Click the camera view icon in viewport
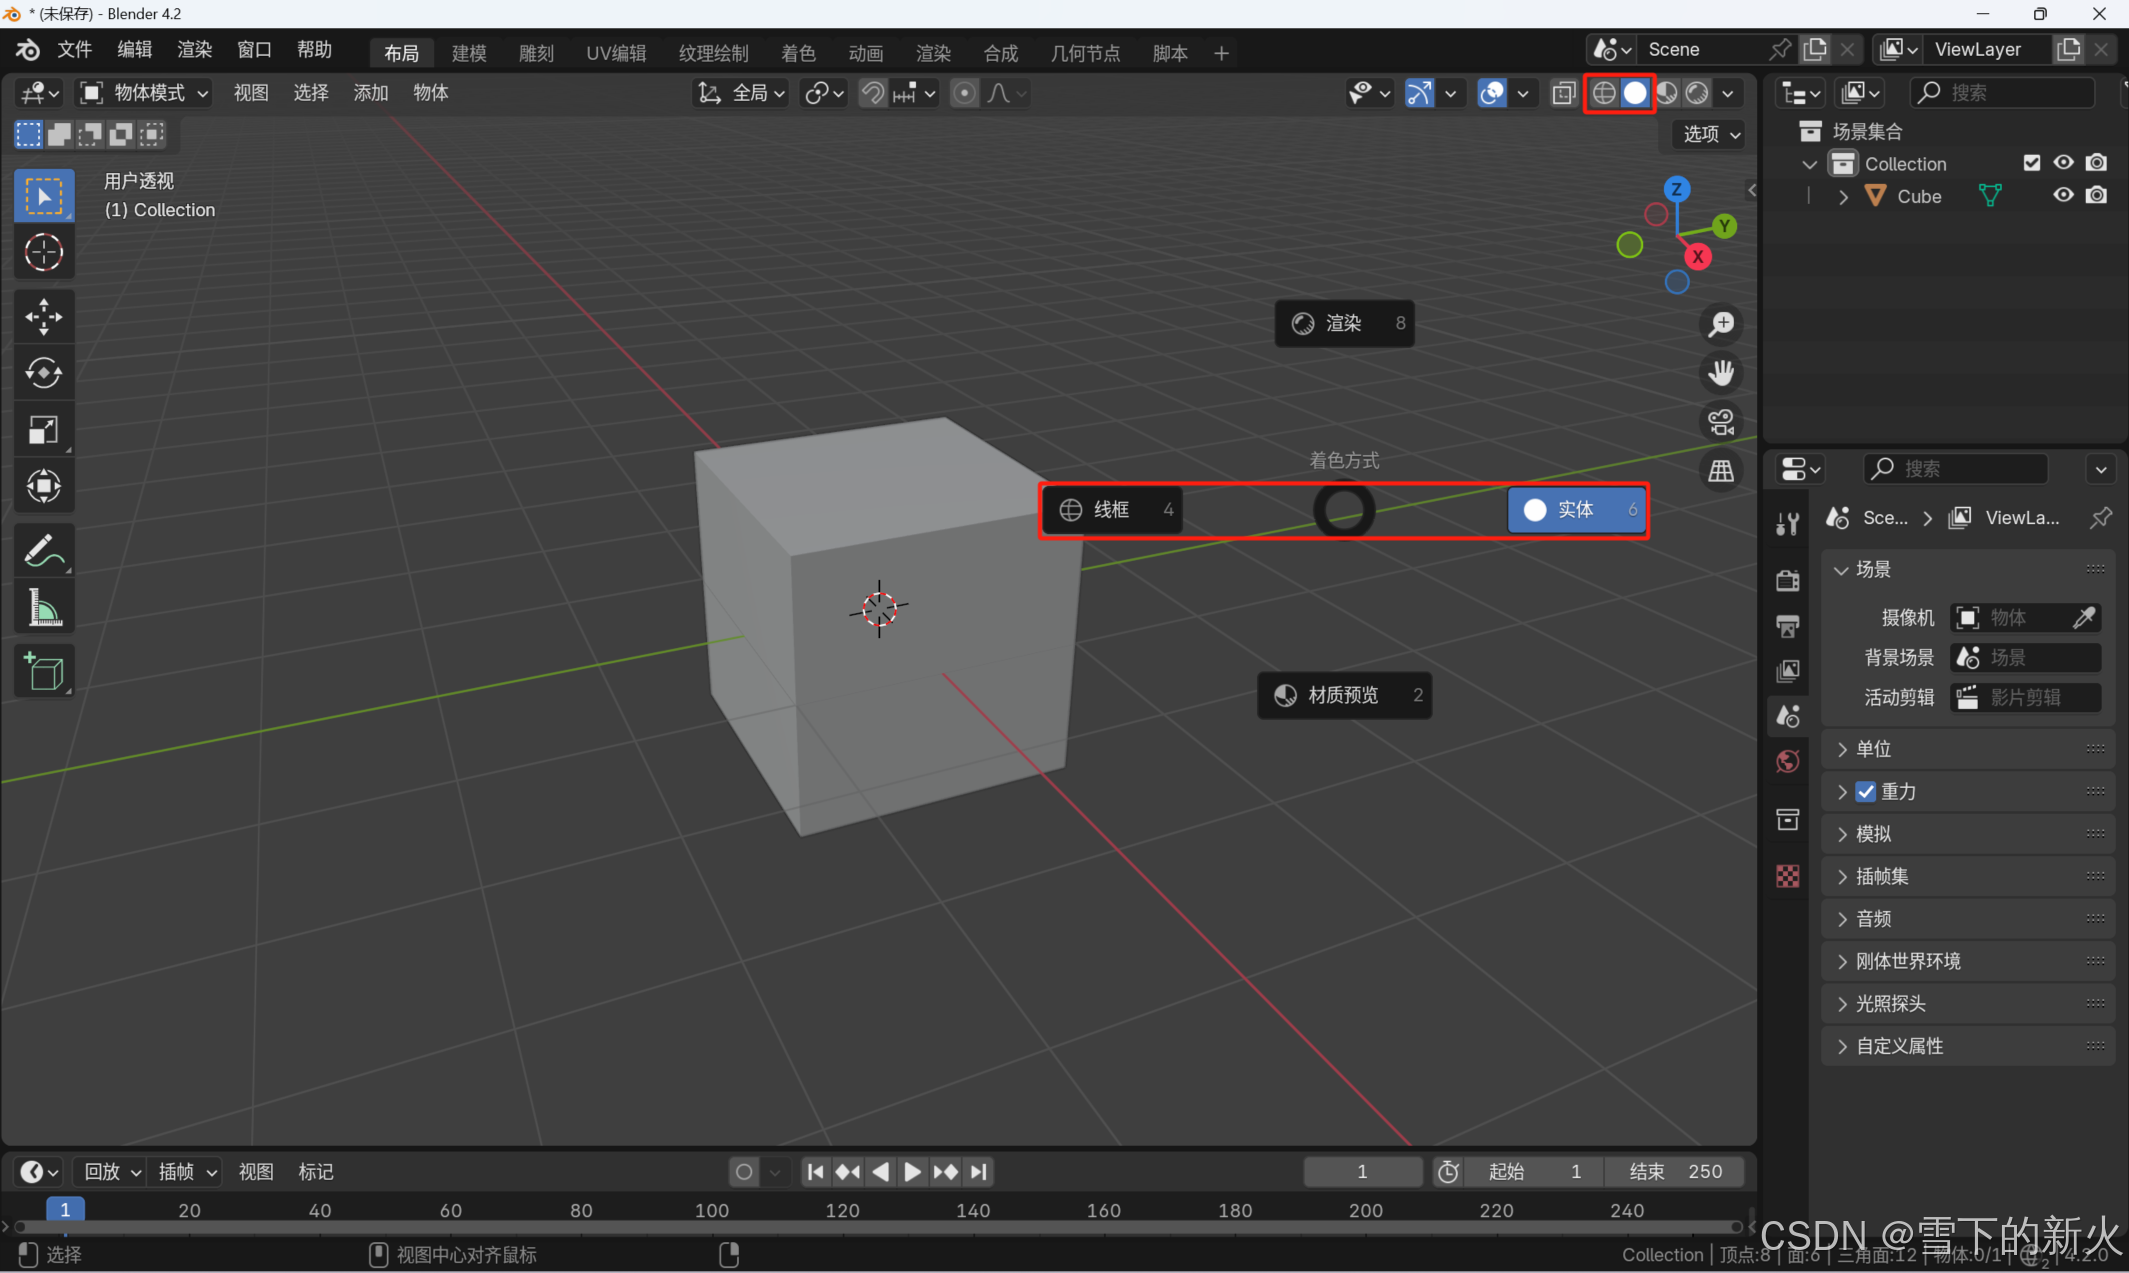The height and width of the screenshot is (1273, 2129). 1721,422
